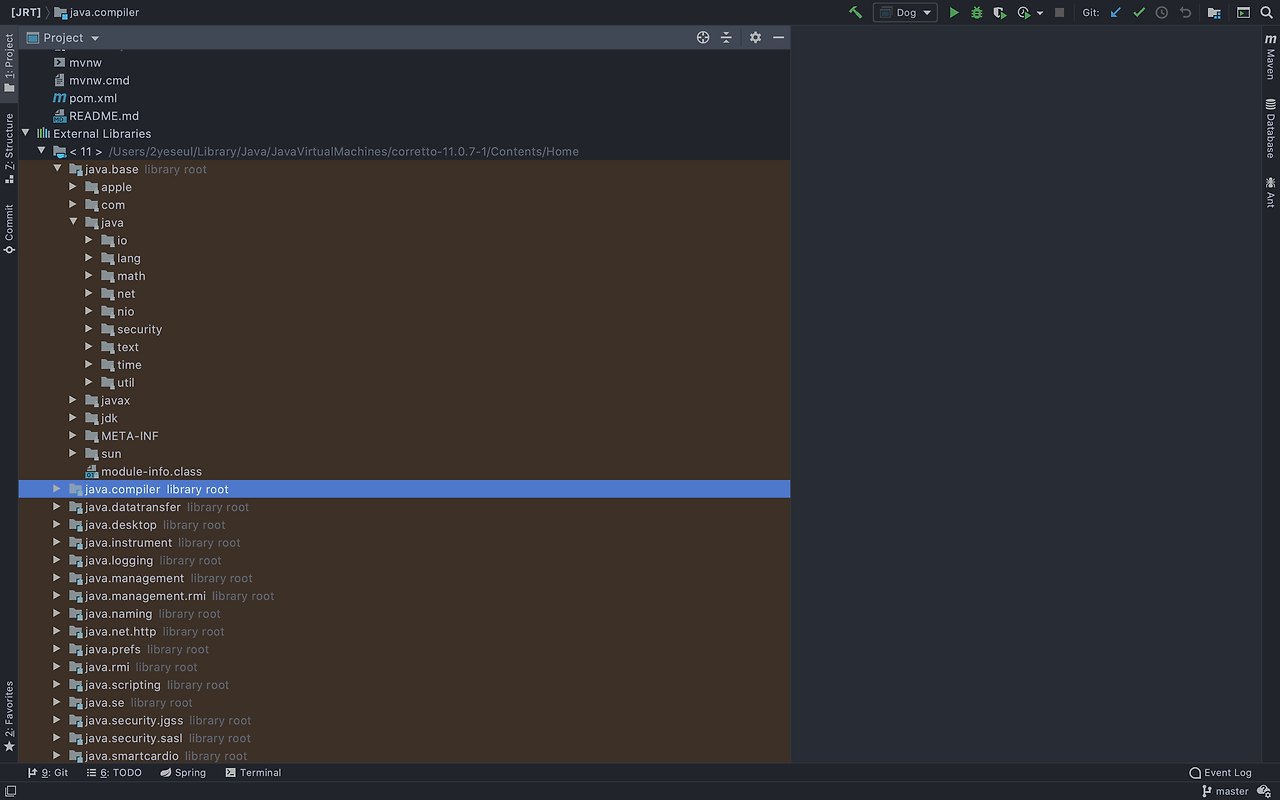Open the Project view selector dropdown
This screenshot has width=1280, height=800.
point(63,38)
